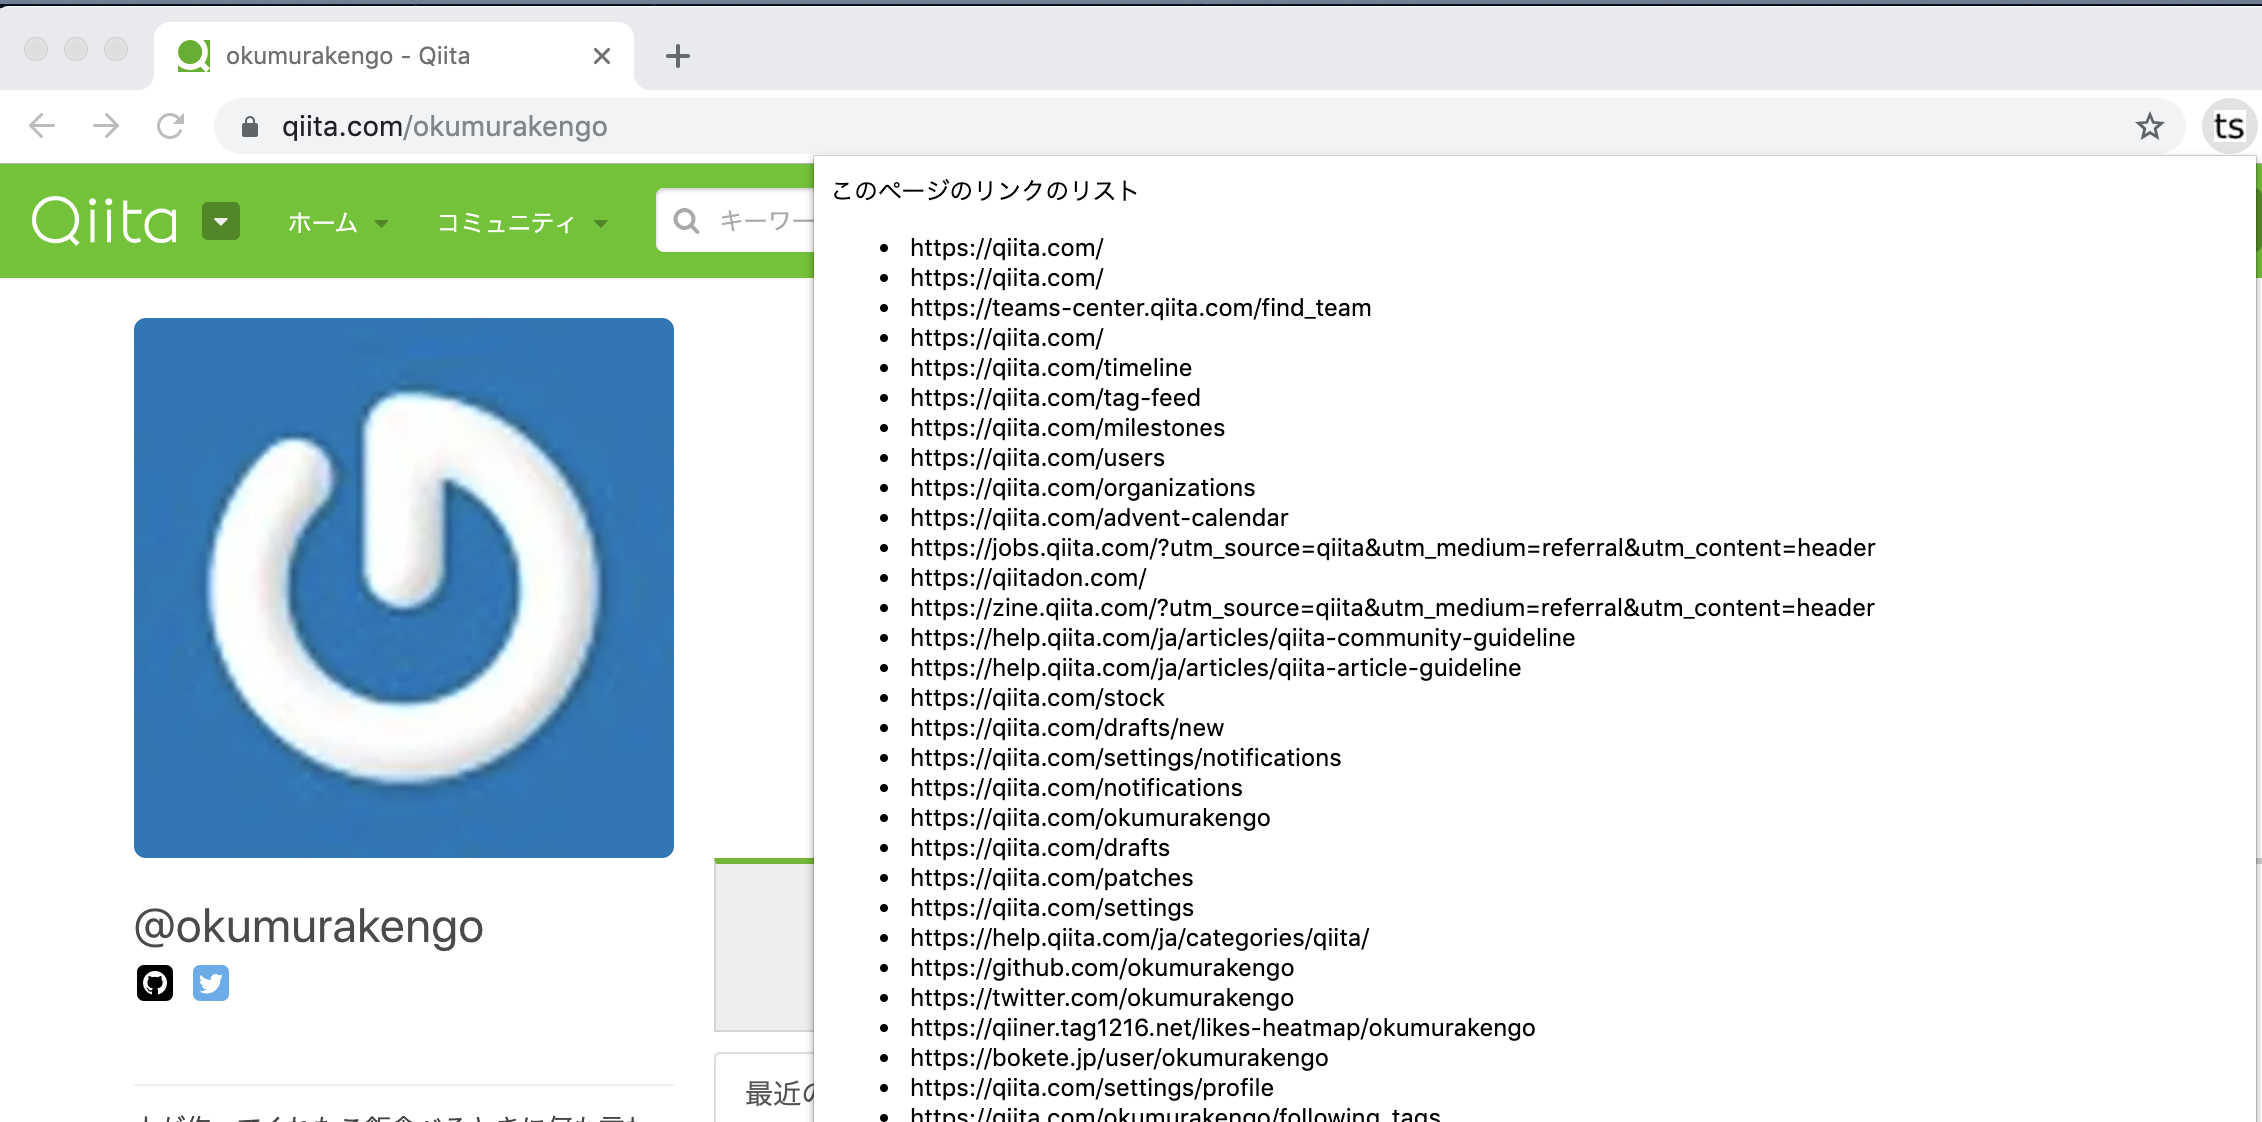Click the https://qiita.com/milestones entry
Image resolution: width=2262 pixels, height=1122 pixels.
1067,428
